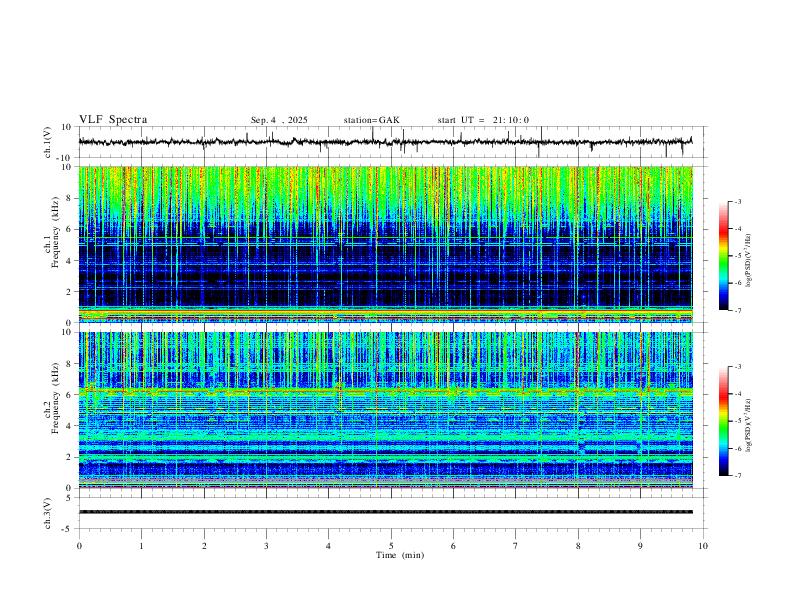Click the "2" tick on the time axis
The height and width of the screenshot is (612, 792).
tap(204, 546)
